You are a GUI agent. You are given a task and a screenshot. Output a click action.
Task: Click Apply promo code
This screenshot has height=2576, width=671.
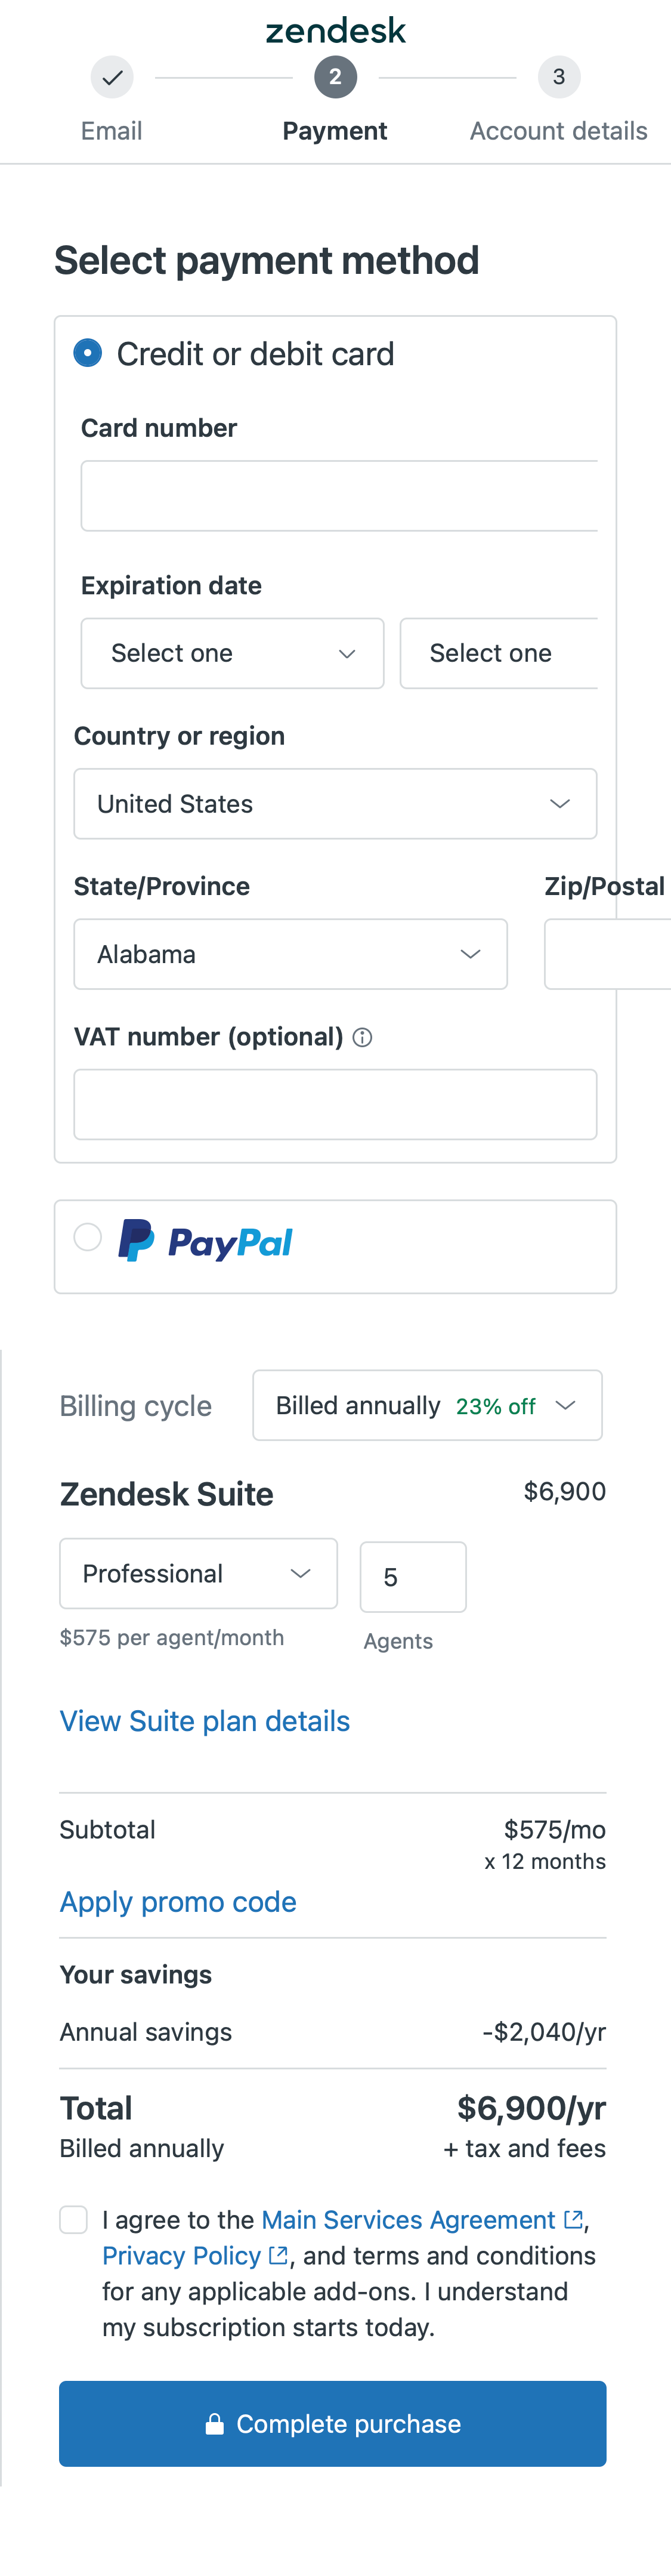(178, 1901)
